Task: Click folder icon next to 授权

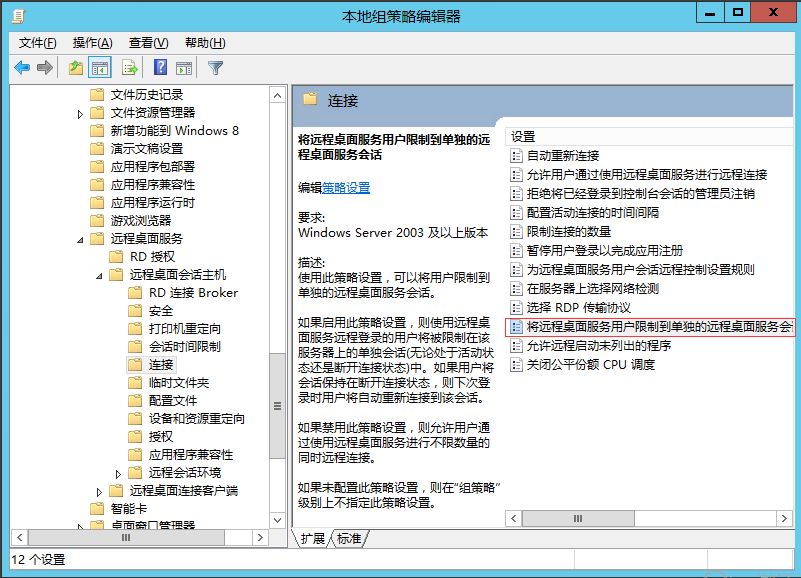Action: click(135, 436)
